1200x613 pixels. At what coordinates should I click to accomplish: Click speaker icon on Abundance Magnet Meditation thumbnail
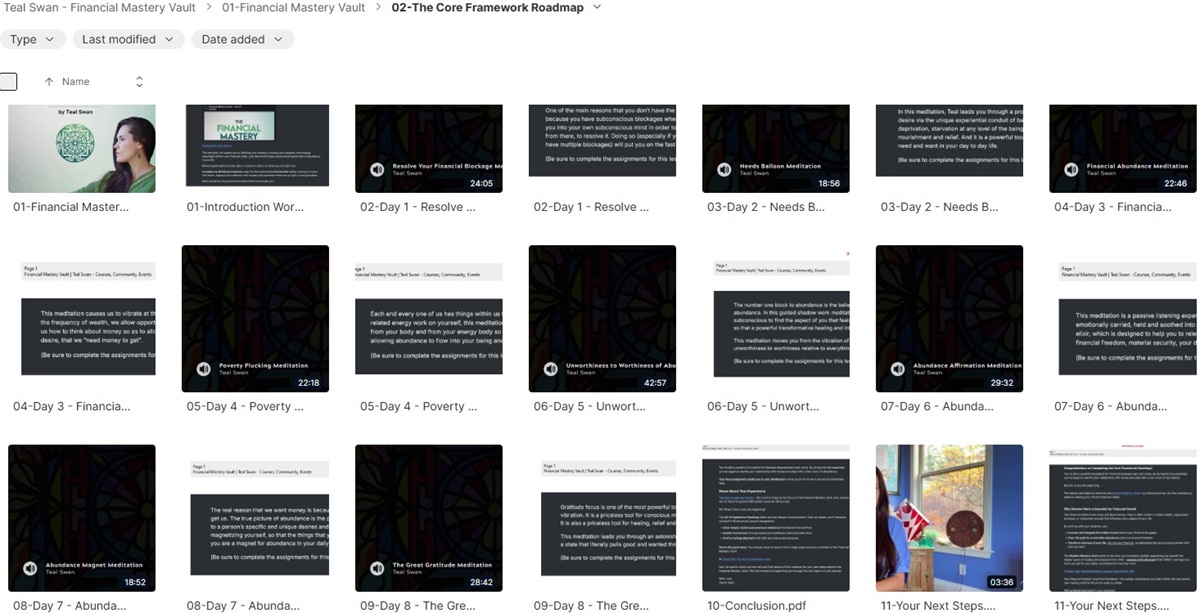pos(30,568)
